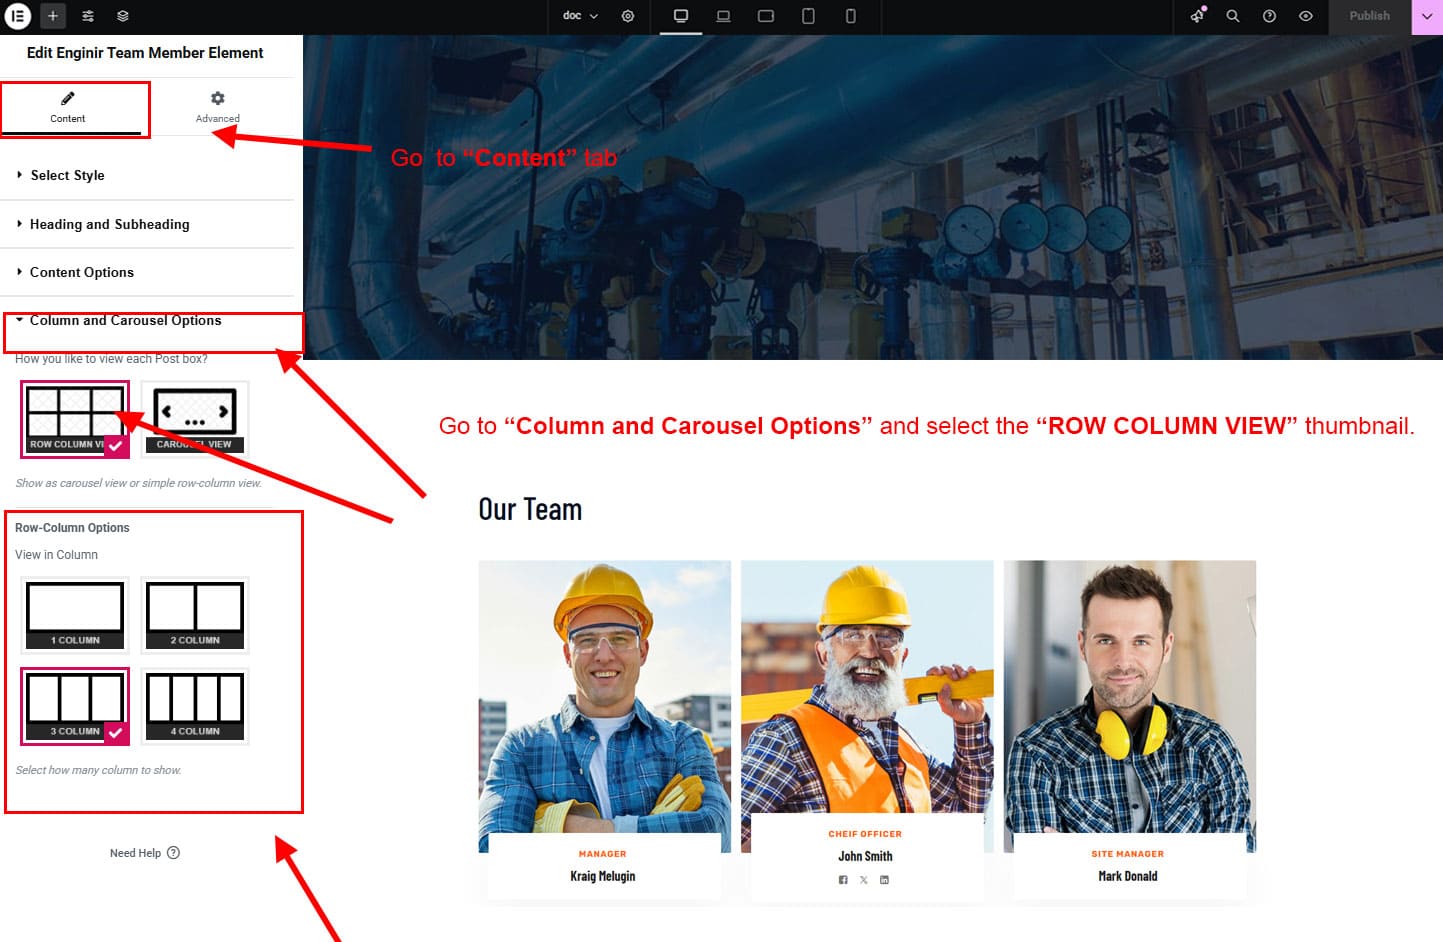
Task: Switch to desktop responsive view
Action: (681, 16)
